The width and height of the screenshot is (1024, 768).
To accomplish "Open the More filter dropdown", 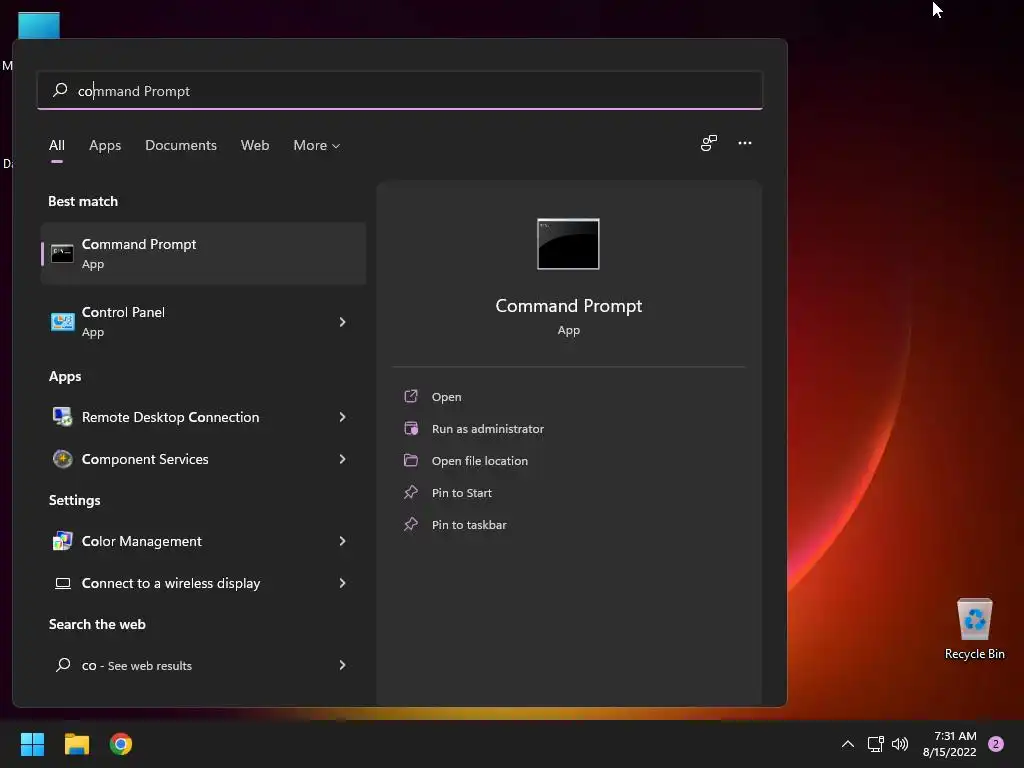I will pyautogui.click(x=317, y=145).
